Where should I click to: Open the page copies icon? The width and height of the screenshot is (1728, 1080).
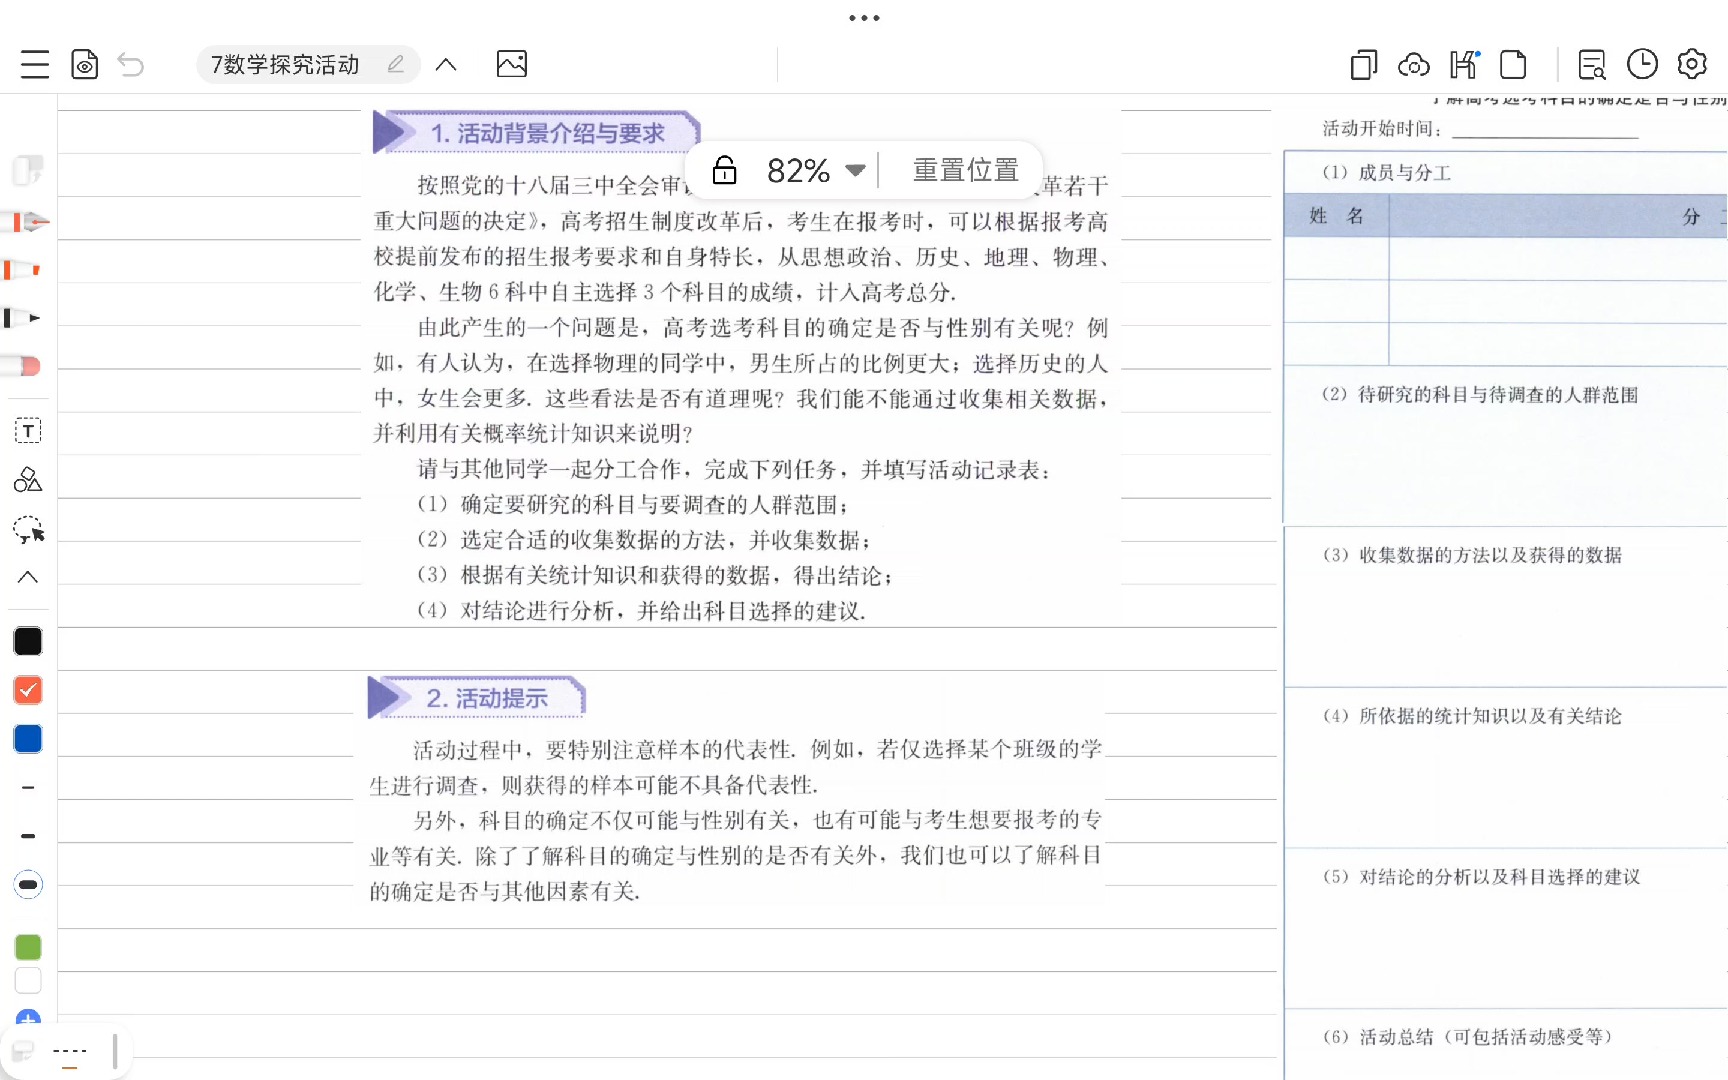pos(1363,64)
